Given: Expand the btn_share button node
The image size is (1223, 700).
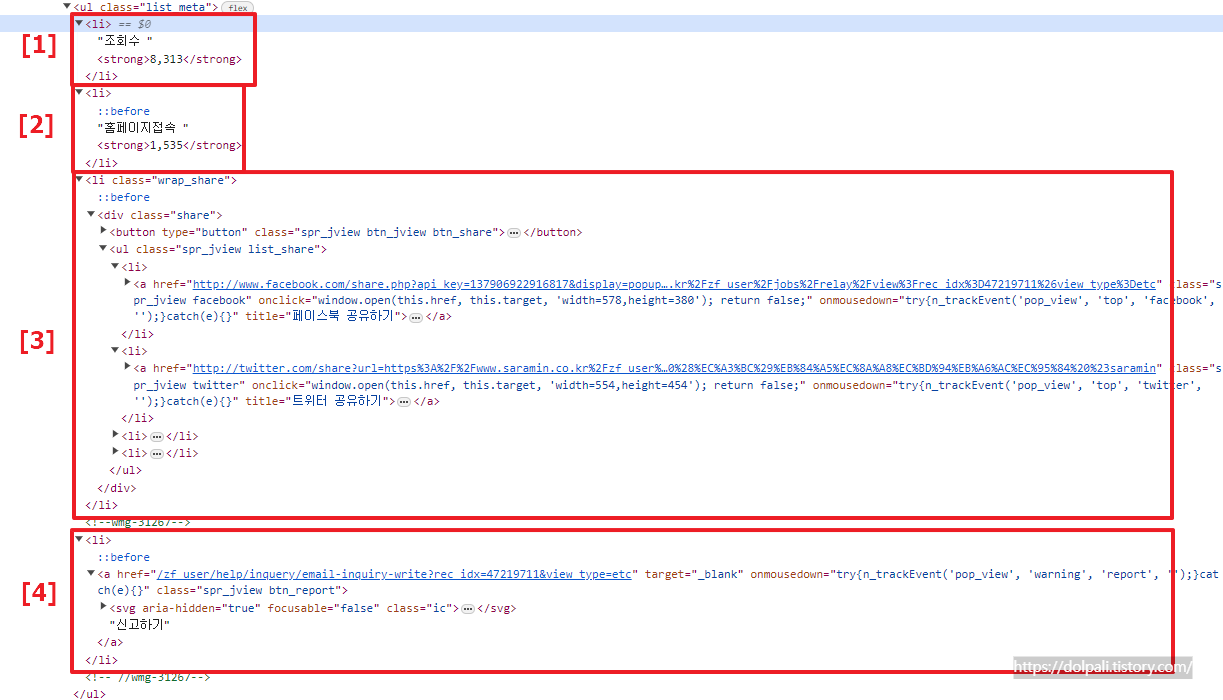Looking at the screenshot, I should (103, 232).
